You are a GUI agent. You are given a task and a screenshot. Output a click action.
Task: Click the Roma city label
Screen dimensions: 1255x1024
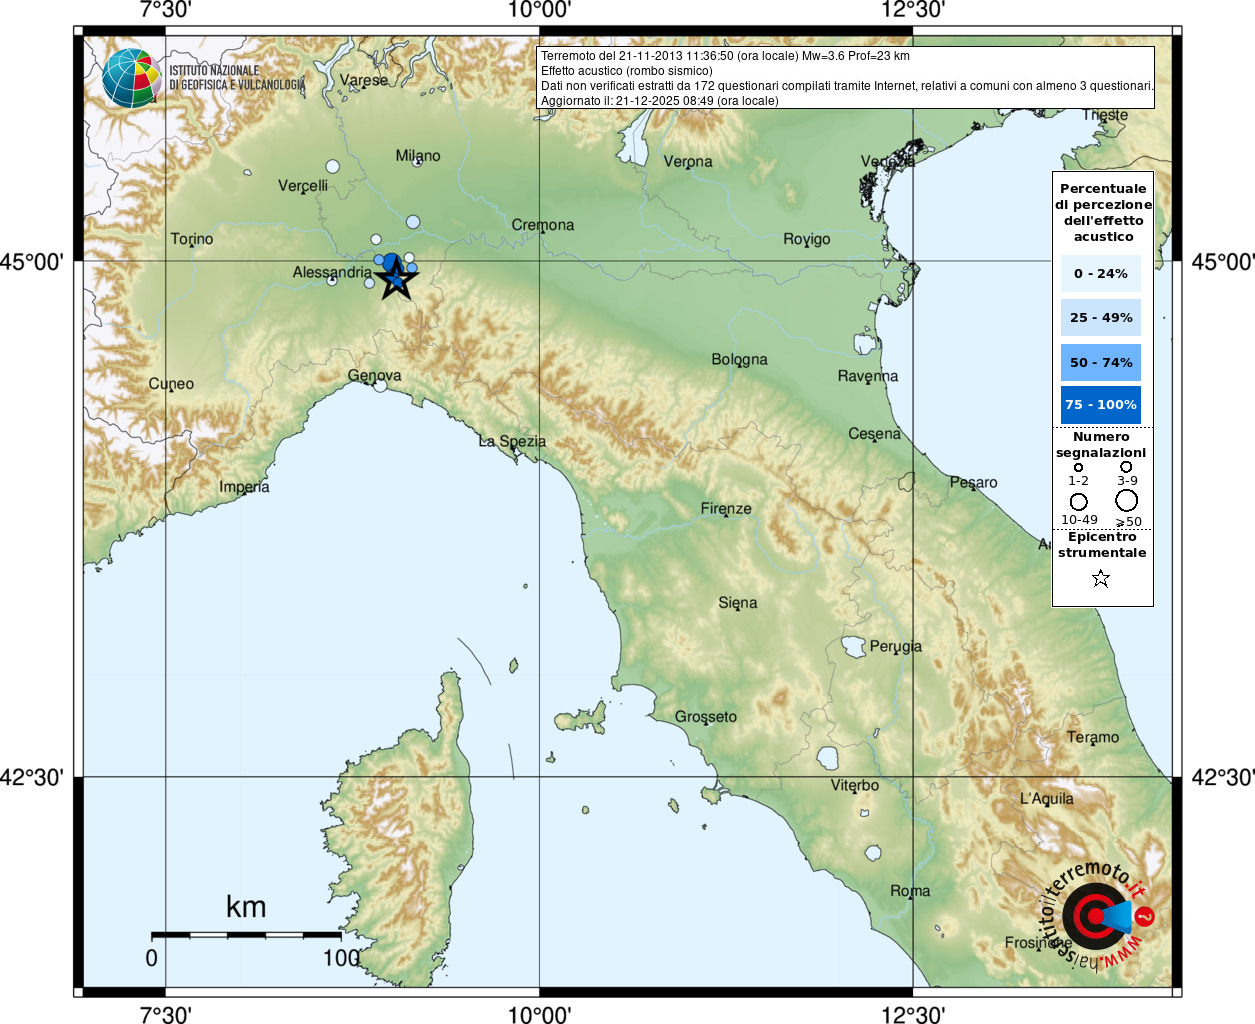tap(910, 890)
